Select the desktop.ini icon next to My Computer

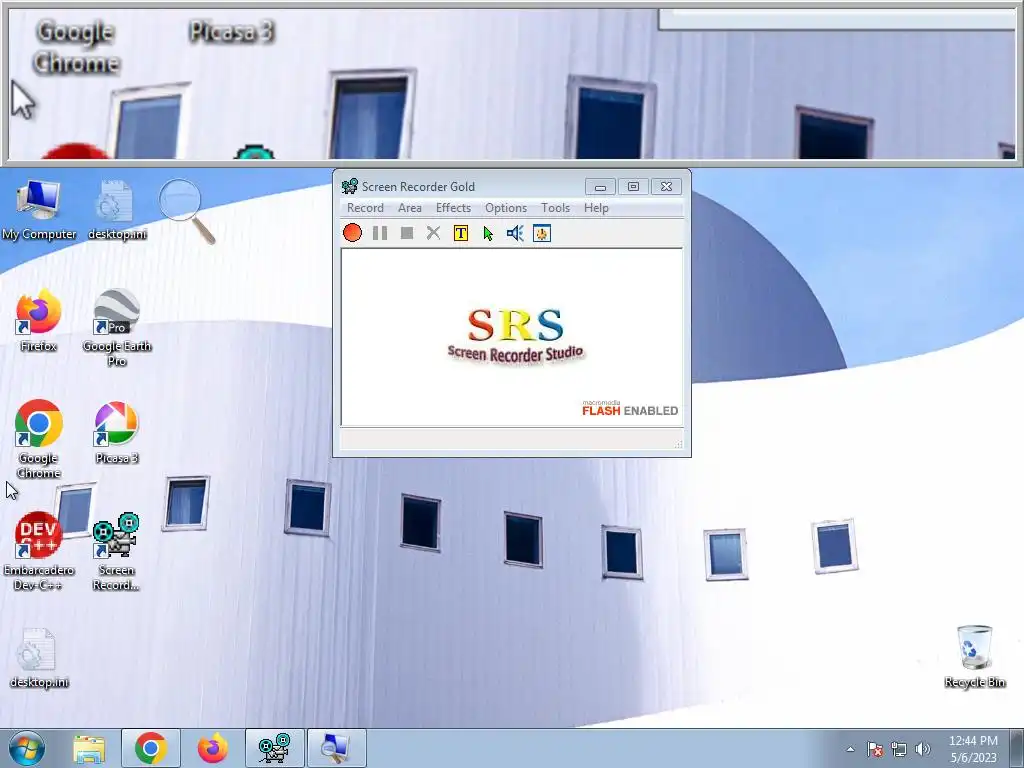coord(117,210)
